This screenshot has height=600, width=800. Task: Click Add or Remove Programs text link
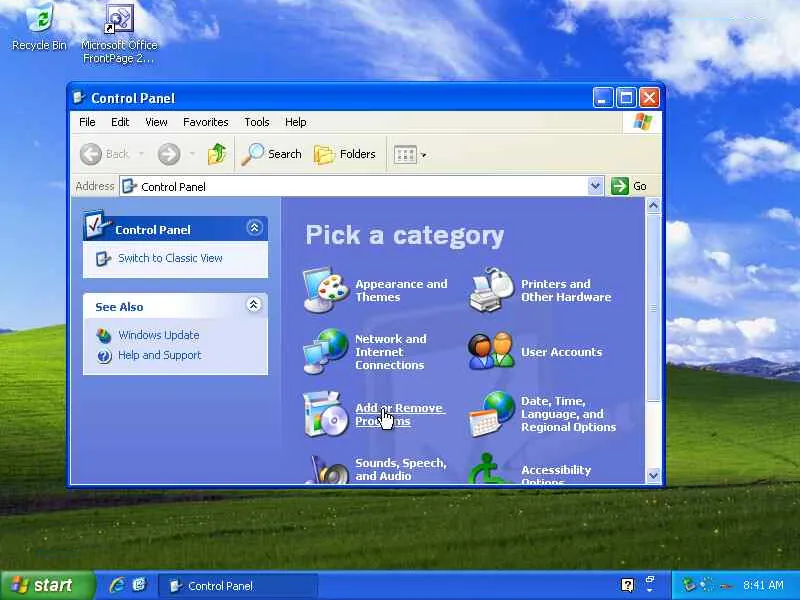coord(400,414)
